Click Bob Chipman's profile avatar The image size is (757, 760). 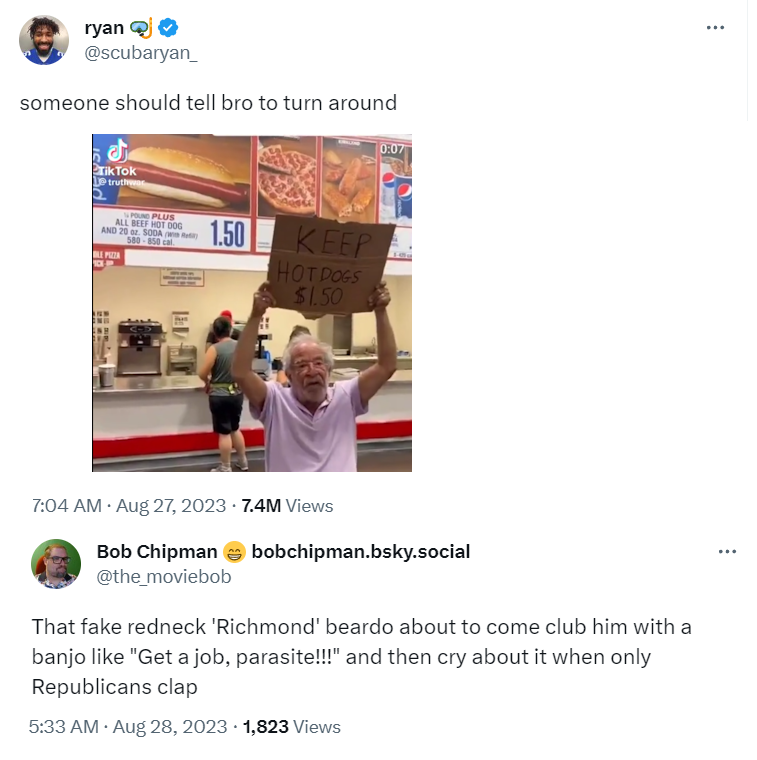coord(55,564)
